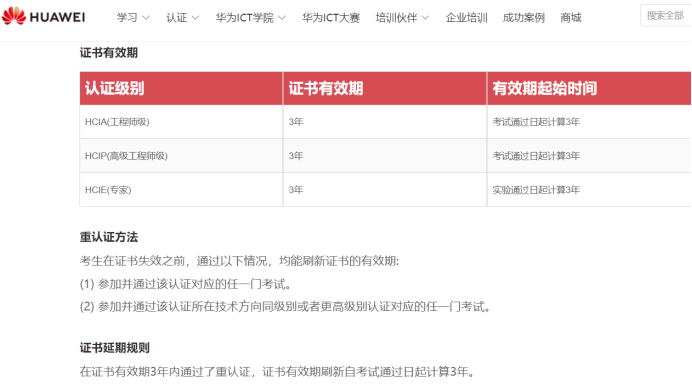
Task: Click the 证书有效期 column header
Action: click(385, 88)
